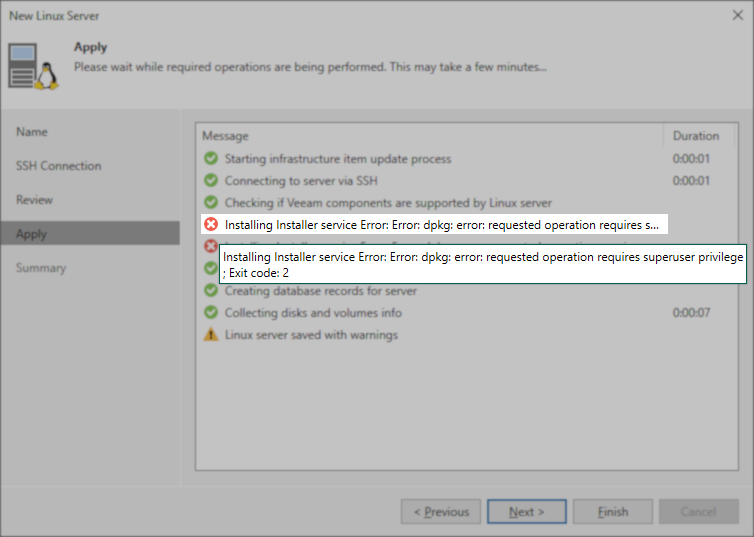Click the disabled Cancel button
The height and width of the screenshot is (537, 754).
pos(699,512)
